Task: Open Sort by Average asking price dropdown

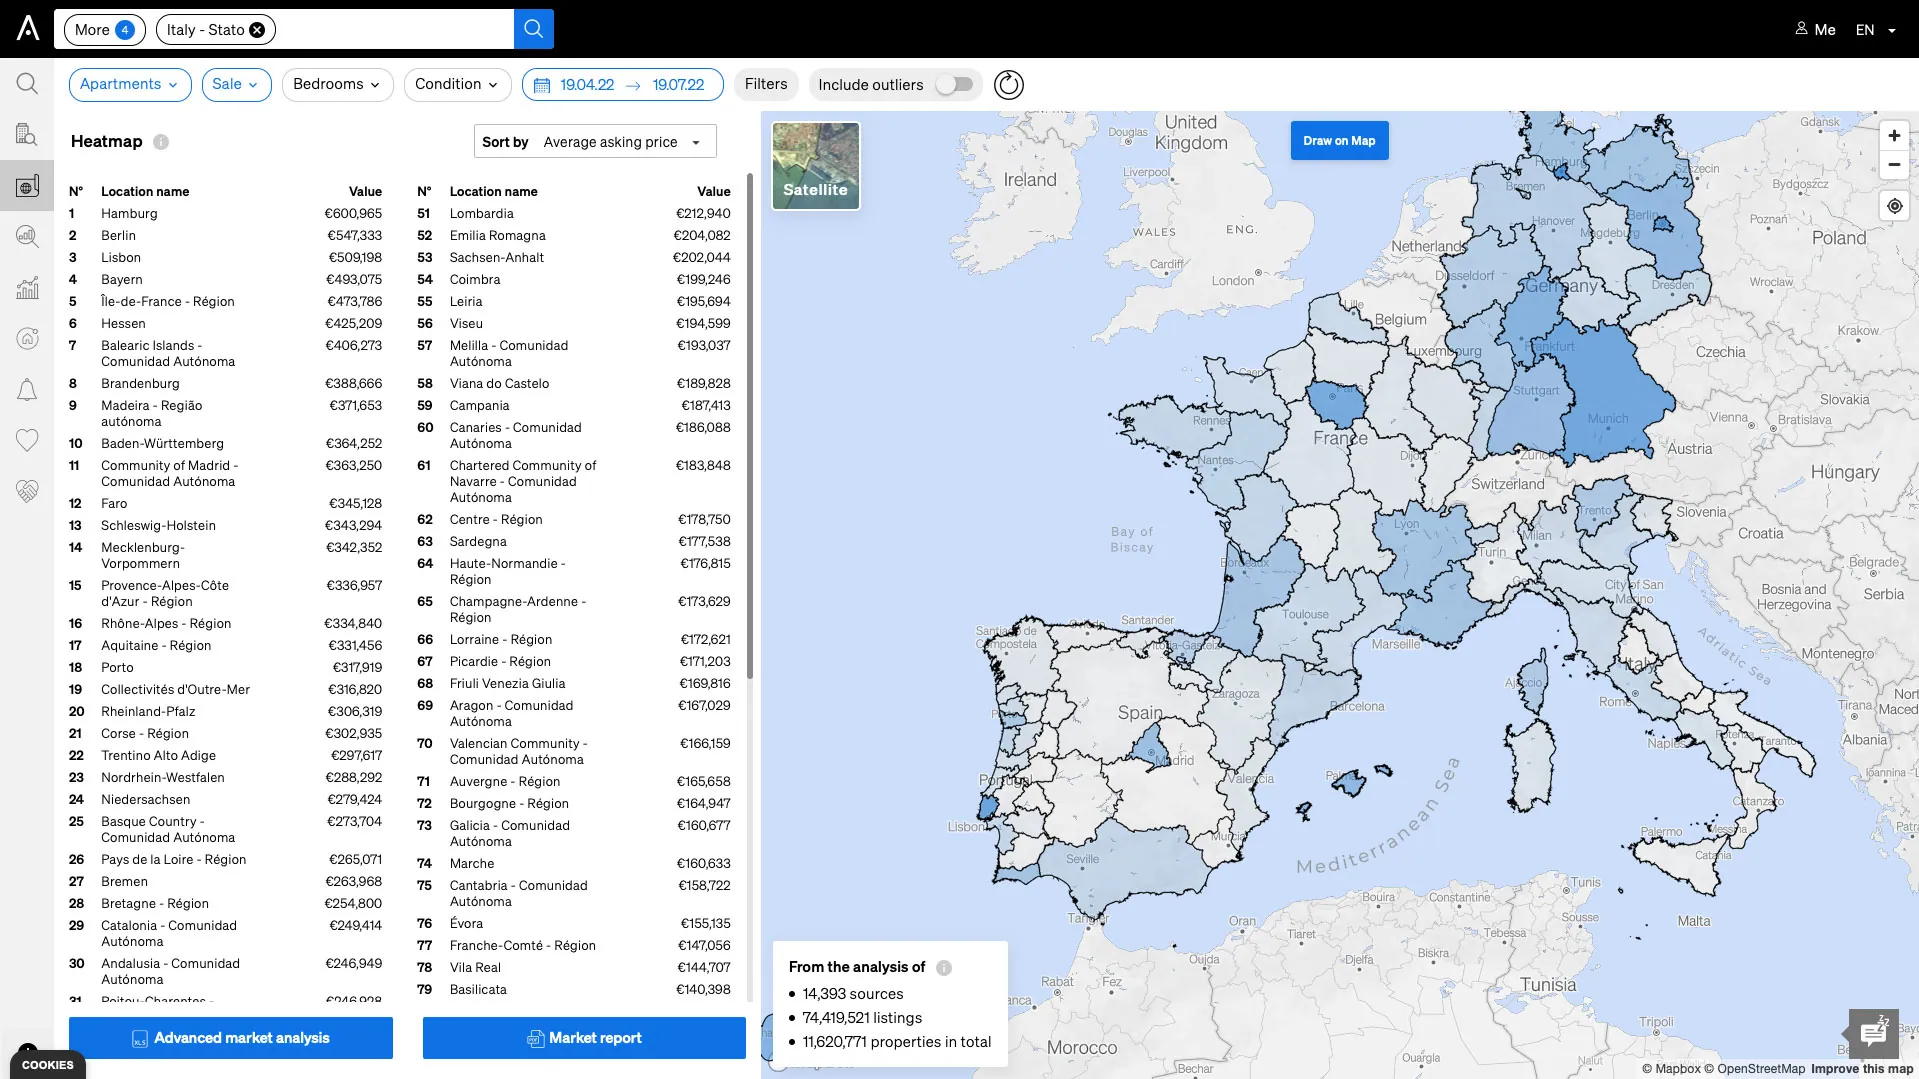Action: pyautogui.click(x=595, y=142)
